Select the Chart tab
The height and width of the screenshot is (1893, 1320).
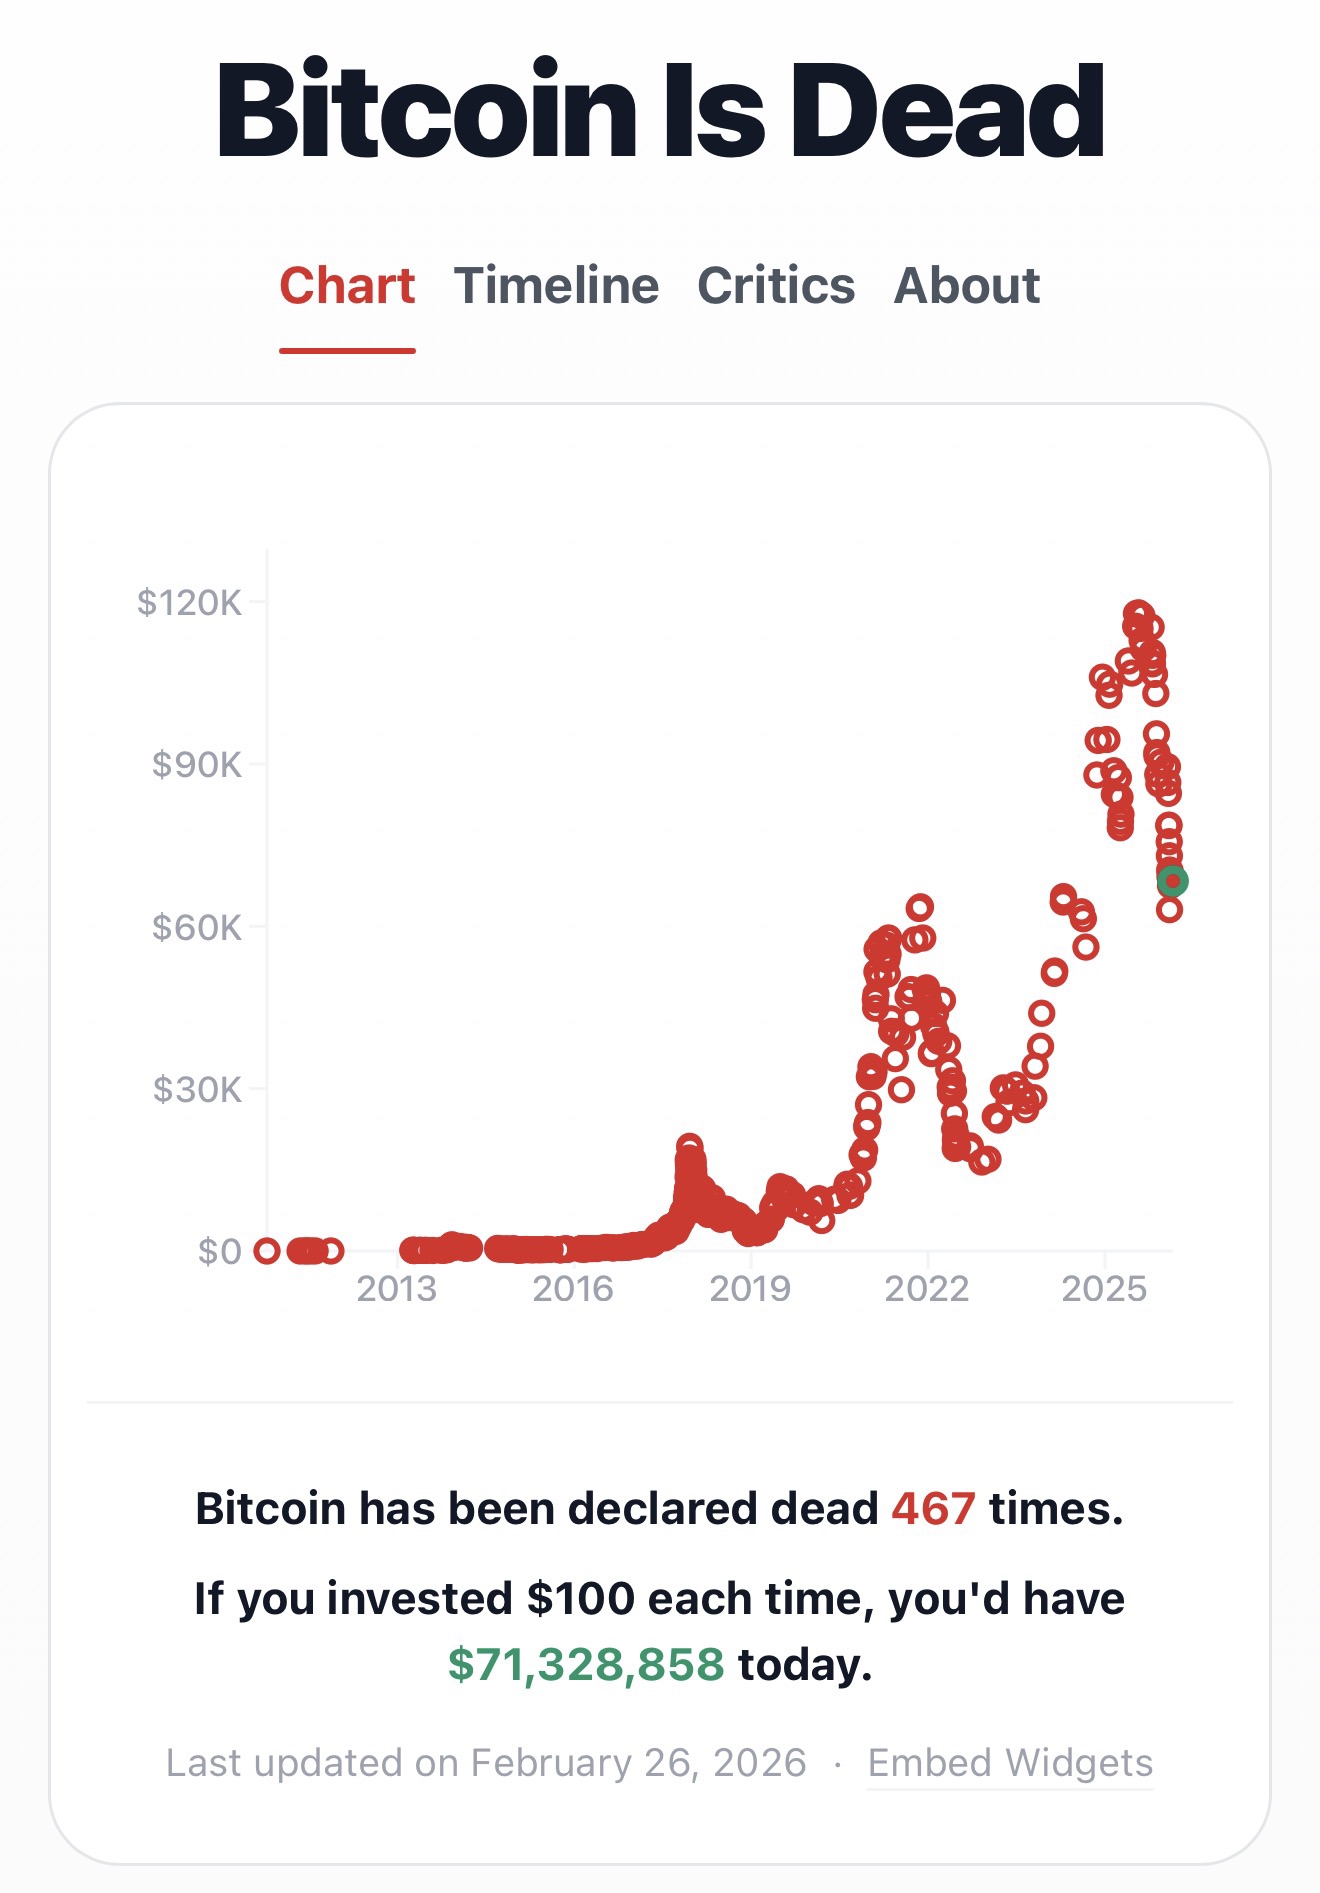pos(346,286)
